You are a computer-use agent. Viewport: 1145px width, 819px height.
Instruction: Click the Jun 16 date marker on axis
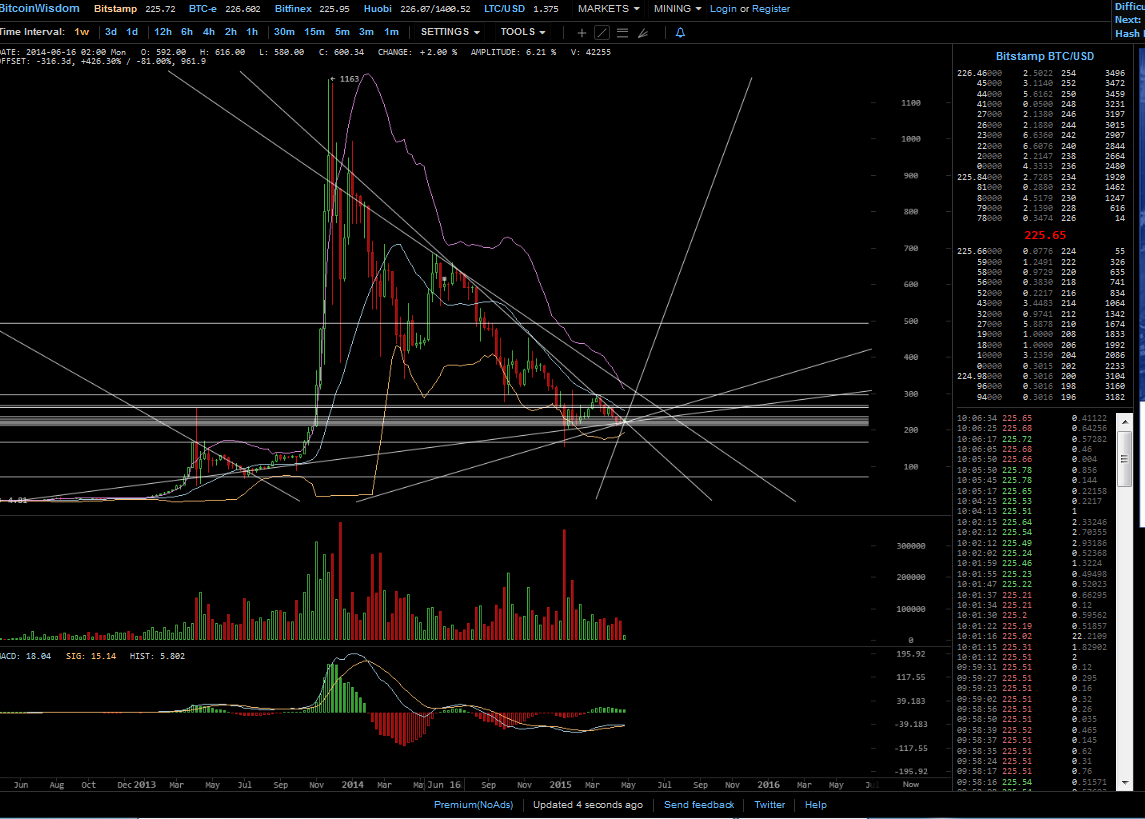444,785
